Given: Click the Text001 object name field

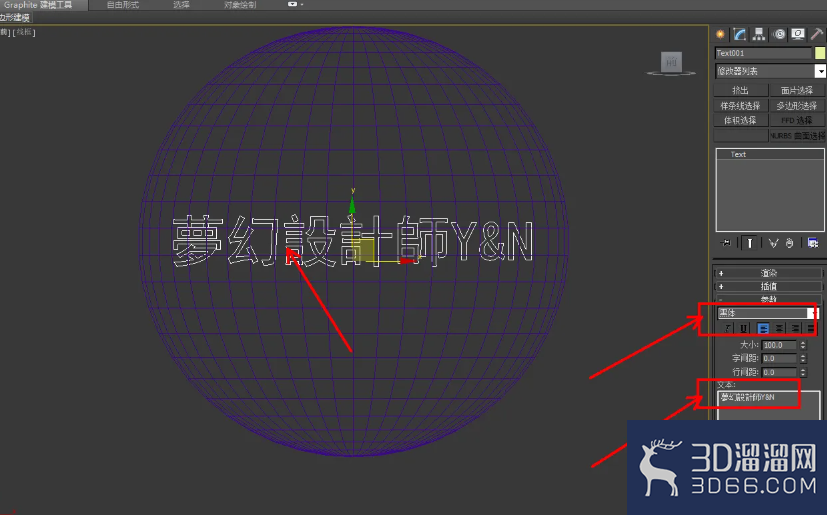Looking at the screenshot, I should point(763,53).
